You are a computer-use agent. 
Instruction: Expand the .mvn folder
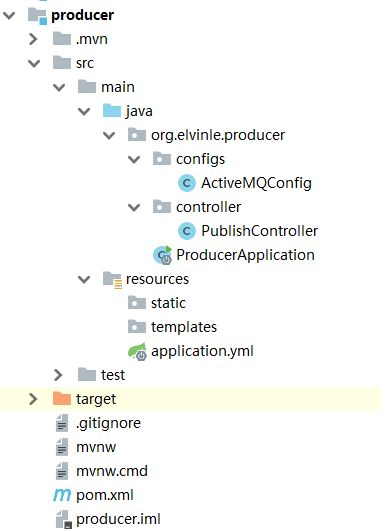pyautogui.click(x=33, y=39)
